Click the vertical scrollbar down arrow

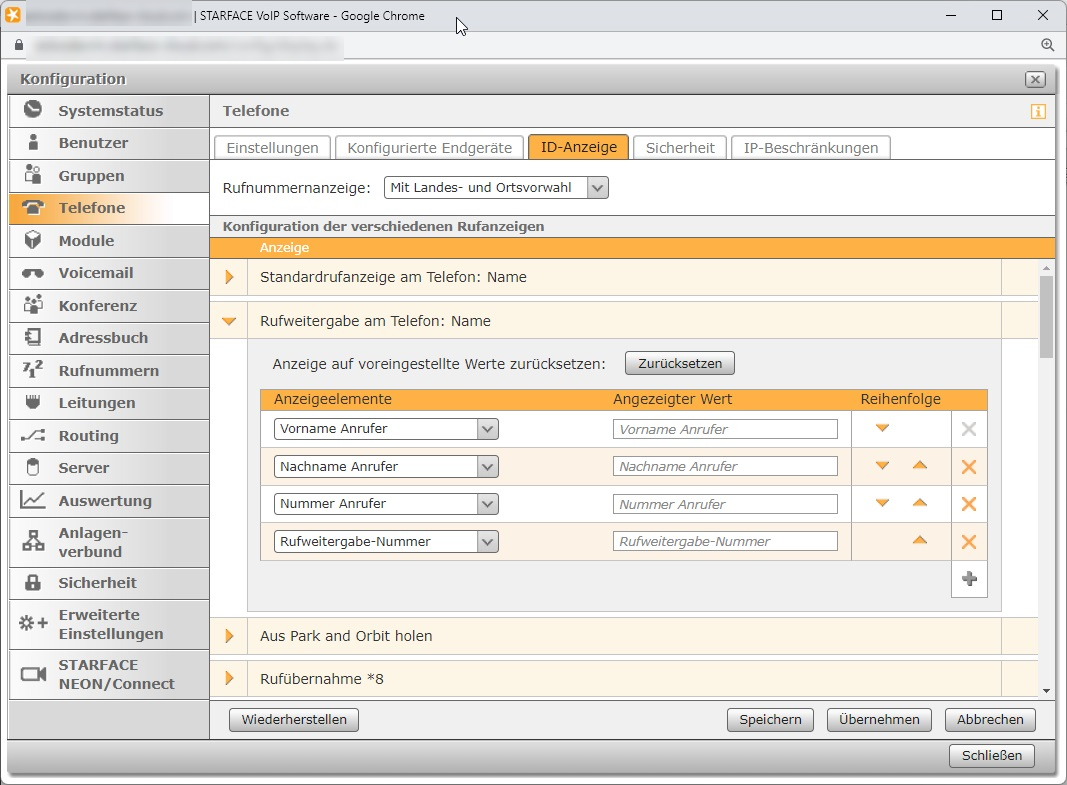coord(1046,690)
